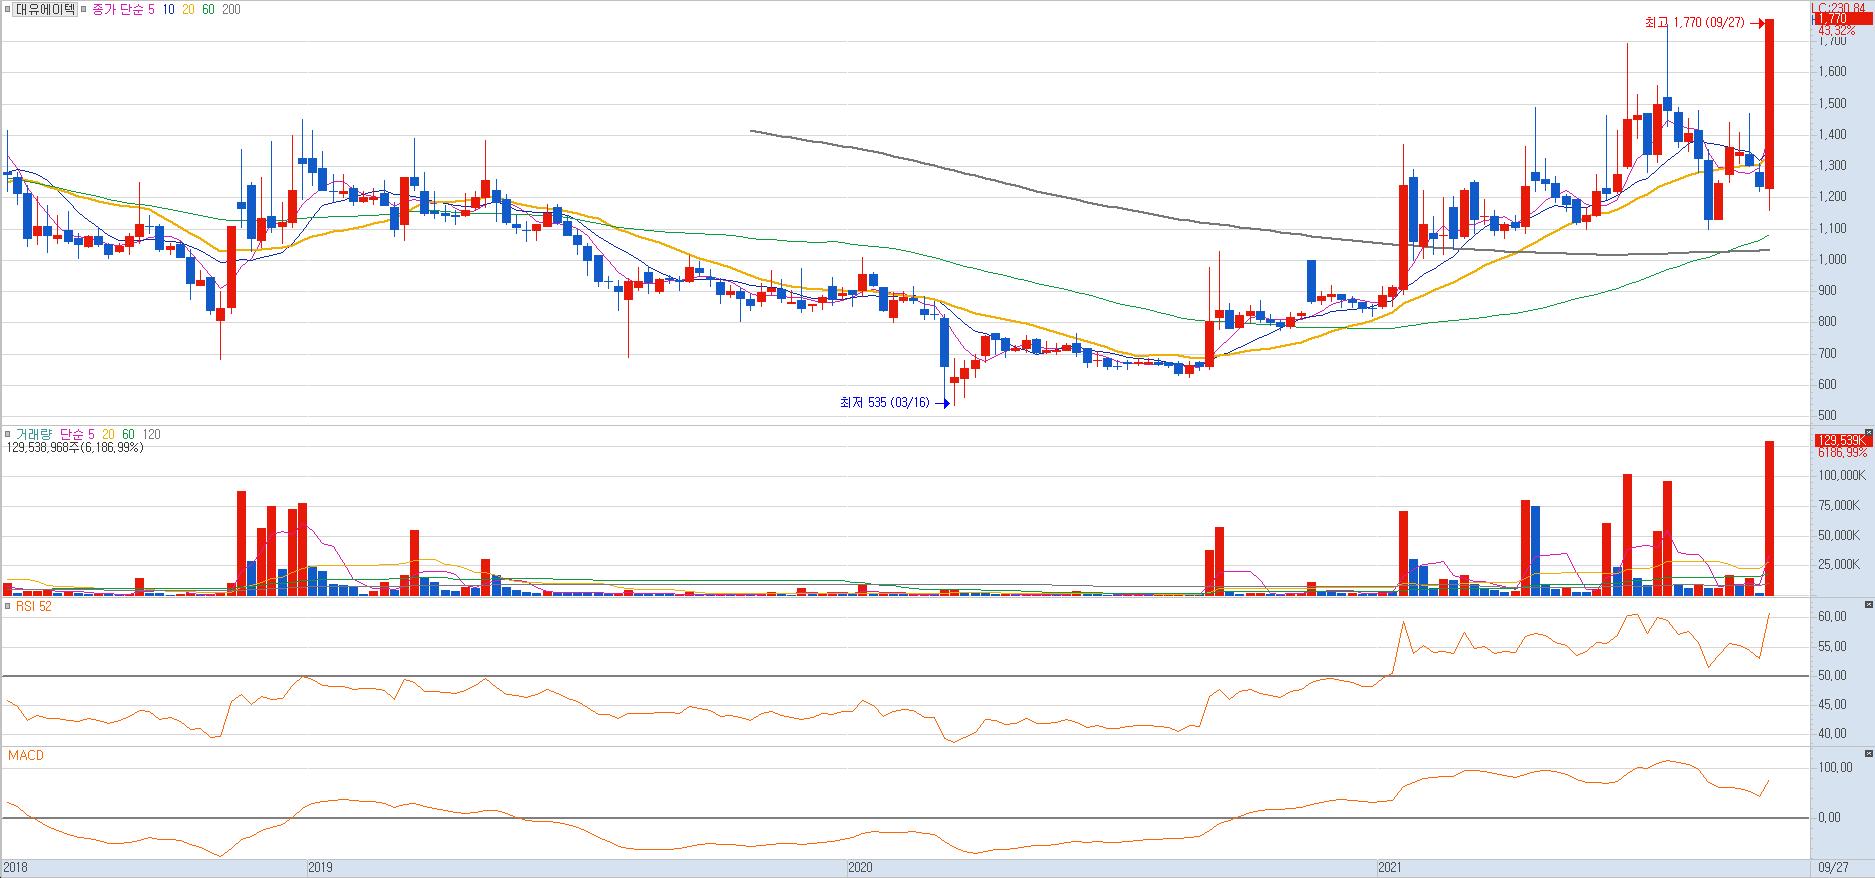Click the 대유에이텍 stock name button

click(x=45, y=9)
